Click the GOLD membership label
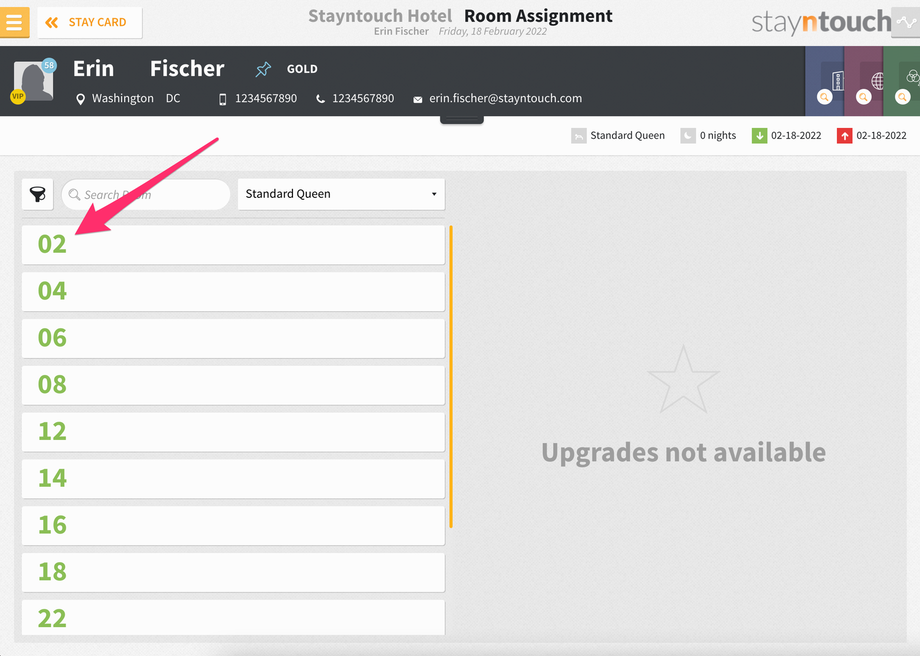This screenshot has height=656, width=920. (x=302, y=69)
